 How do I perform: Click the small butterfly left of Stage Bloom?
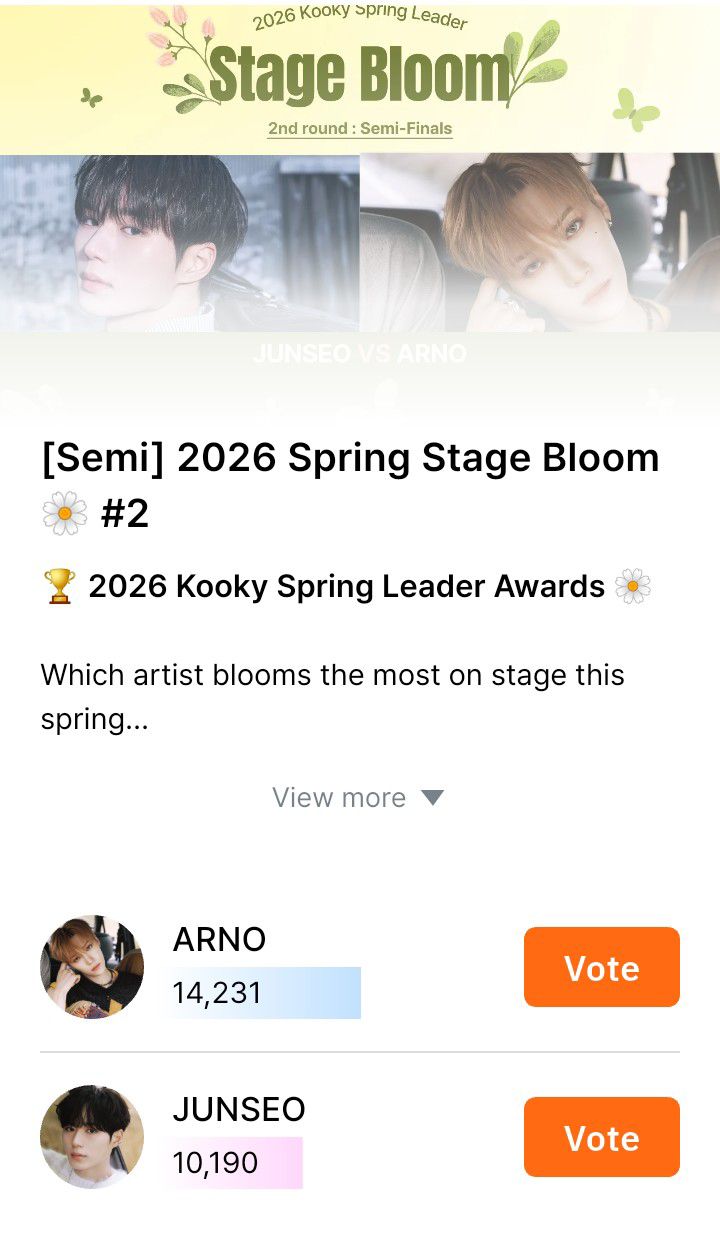(91, 97)
